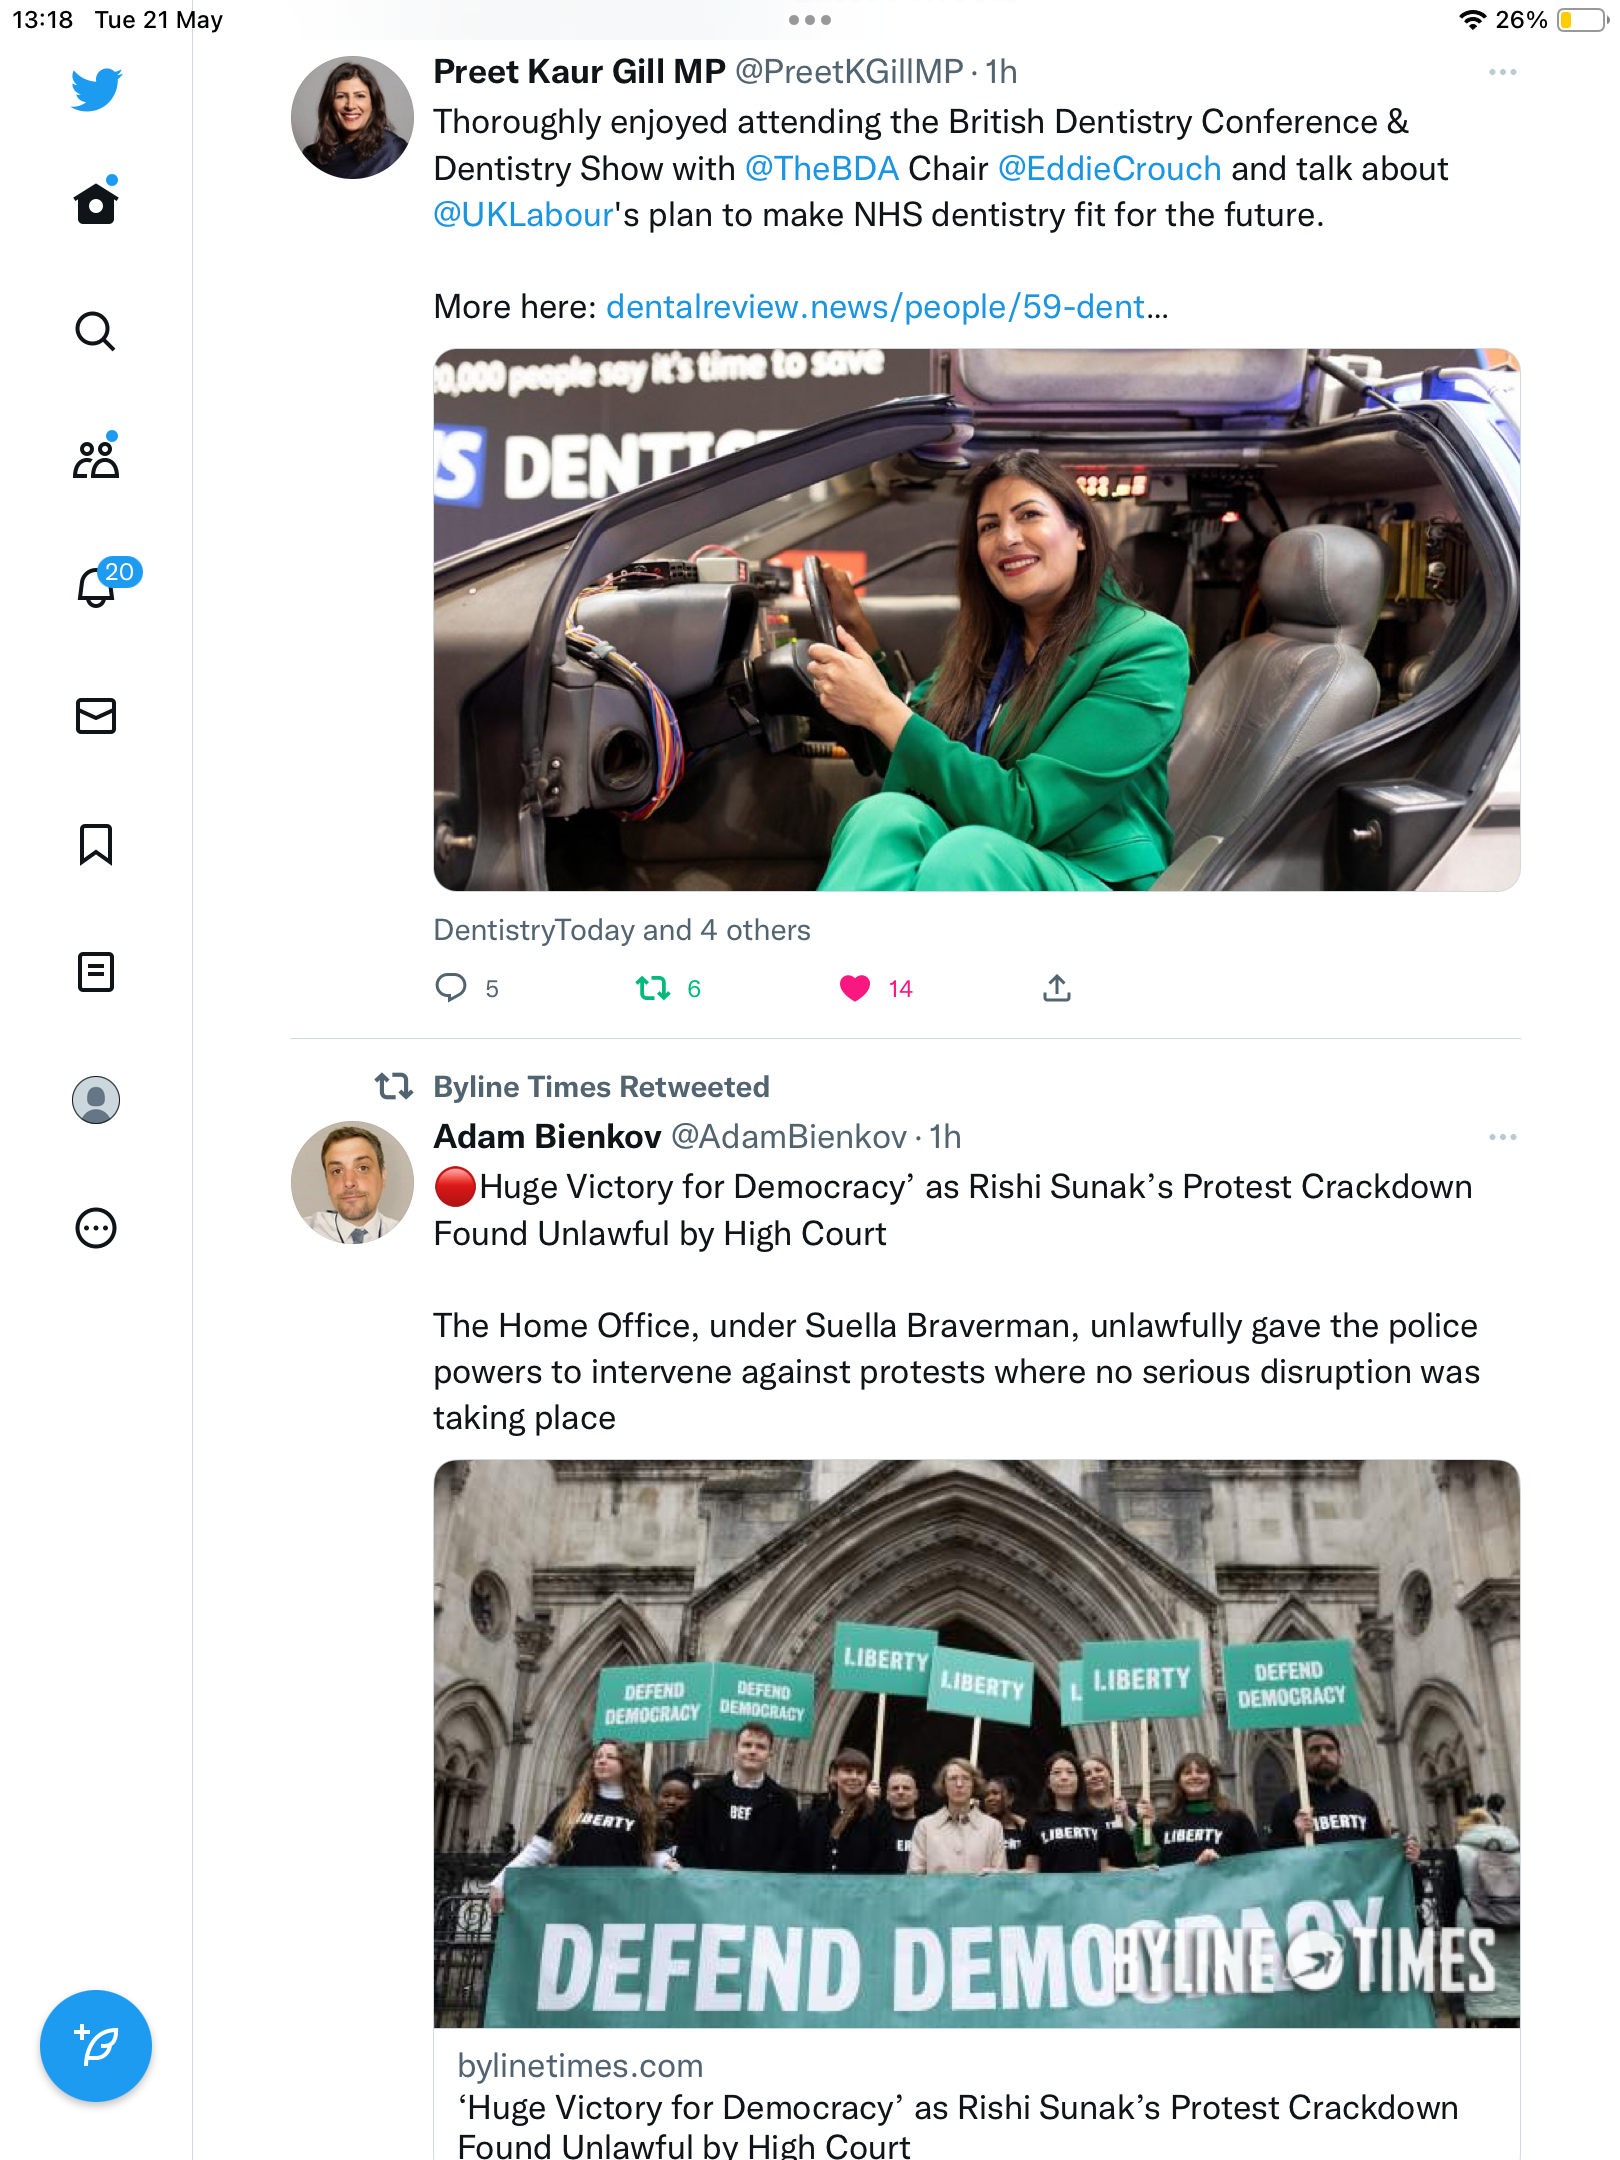The image size is (1620, 2160).
Task: Open the @UKLabour mention
Action: pyautogui.click(x=523, y=214)
